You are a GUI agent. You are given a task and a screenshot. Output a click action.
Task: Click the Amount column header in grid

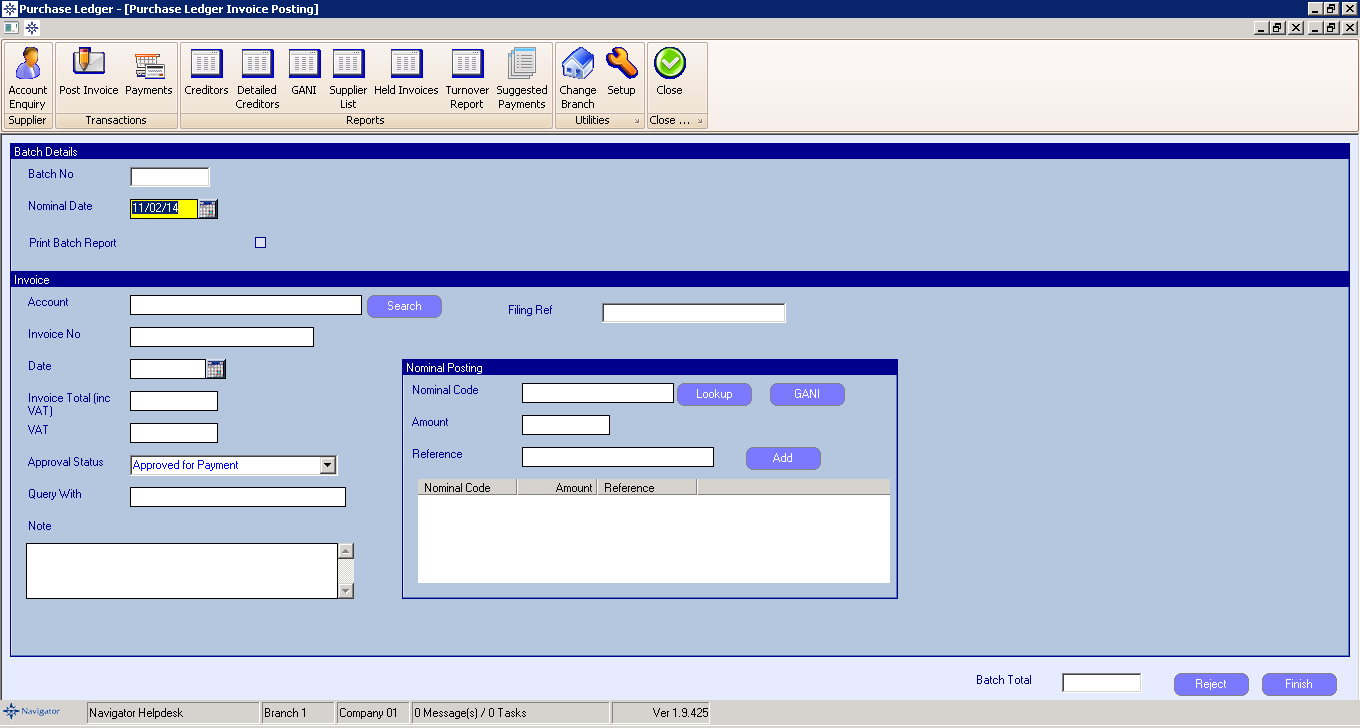click(x=557, y=488)
